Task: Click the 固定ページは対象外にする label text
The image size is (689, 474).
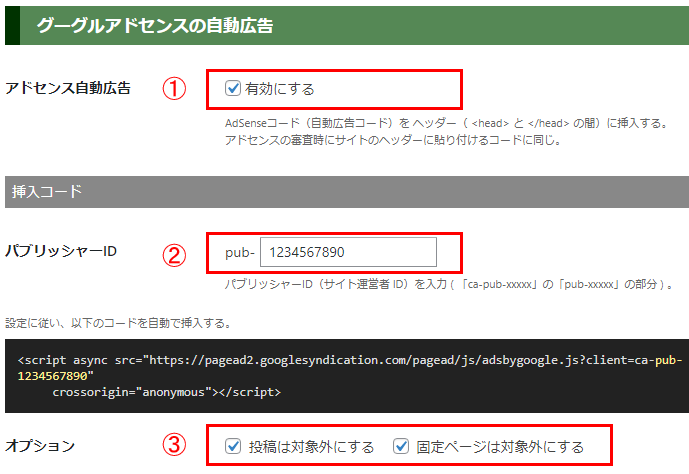Action: 500,447
